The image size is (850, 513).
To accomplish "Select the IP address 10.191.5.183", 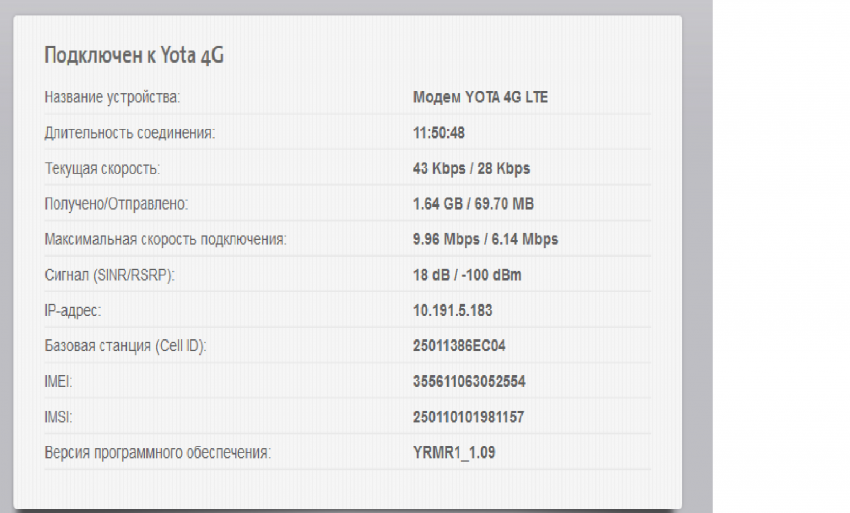I will (x=452, y=310).
